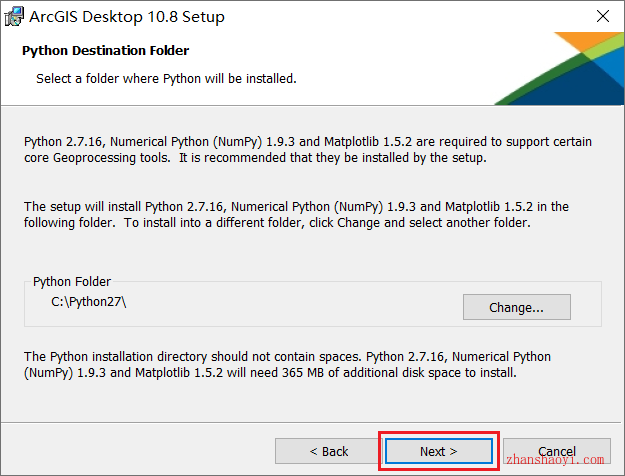The width and height of the screenshot is (625, 476).
Task: Click the 'Select a folder where Python' subtitle
Action: pyautogui.click(x=166, y=79)
